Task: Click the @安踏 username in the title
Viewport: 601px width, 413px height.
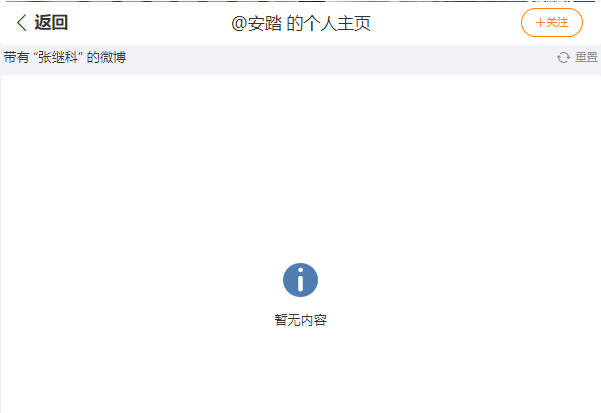Action: [x=257, y=23]
